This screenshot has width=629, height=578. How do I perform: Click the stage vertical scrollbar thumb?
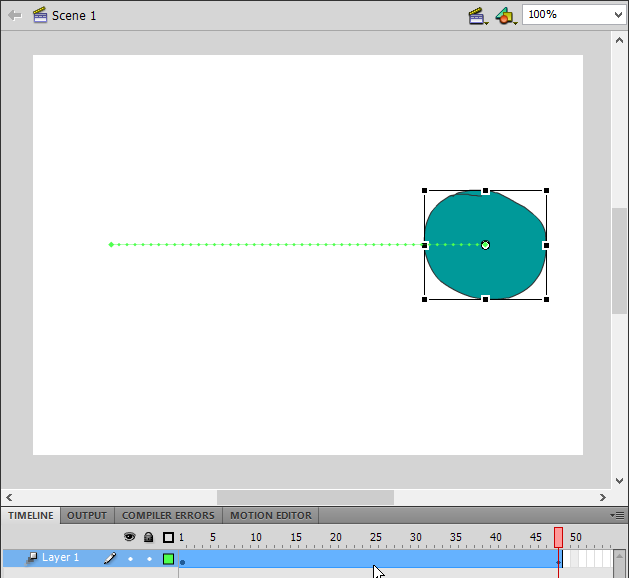click(x=619, y=261)
